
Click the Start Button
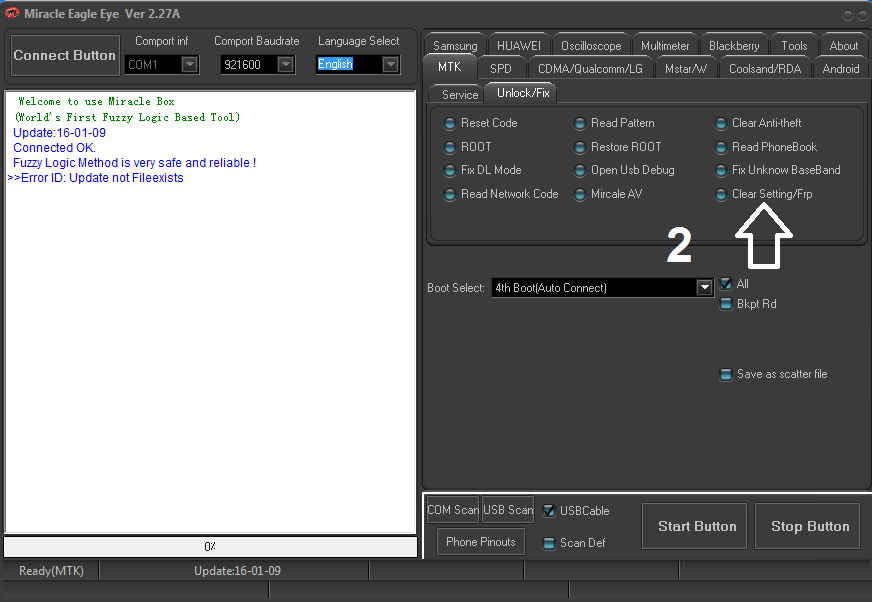(697, 526)
